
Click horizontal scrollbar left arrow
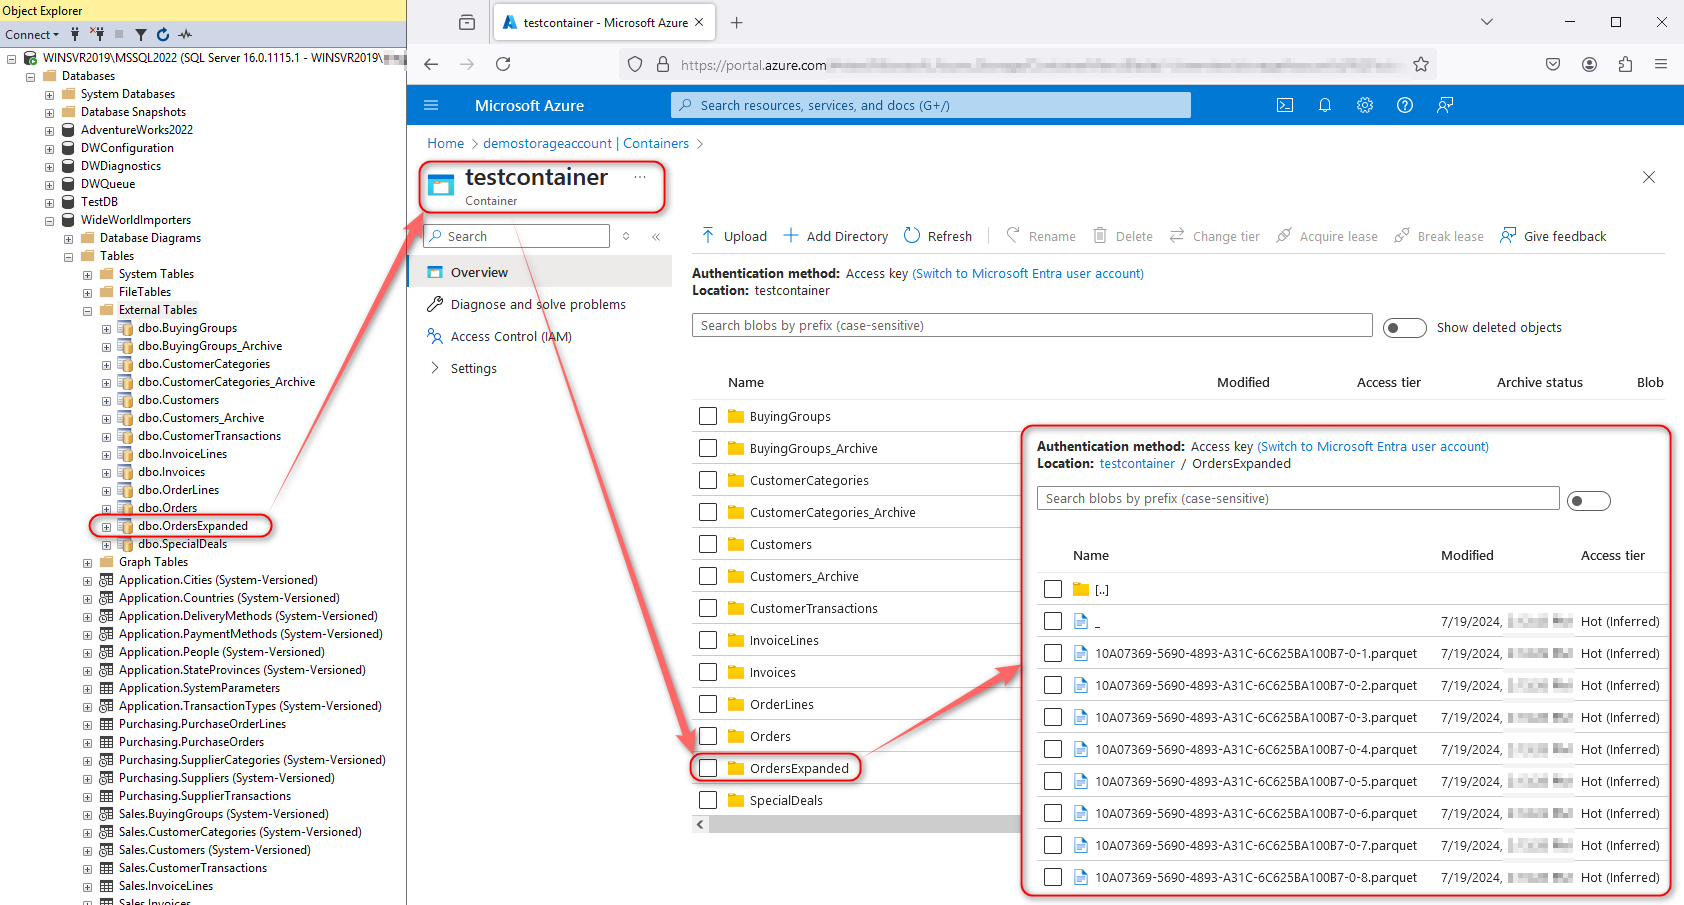(x=700, y=824)
